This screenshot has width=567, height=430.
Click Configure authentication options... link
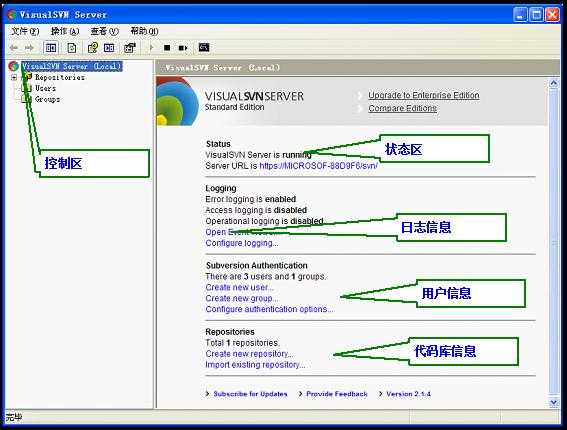click(x=269, y=309)
